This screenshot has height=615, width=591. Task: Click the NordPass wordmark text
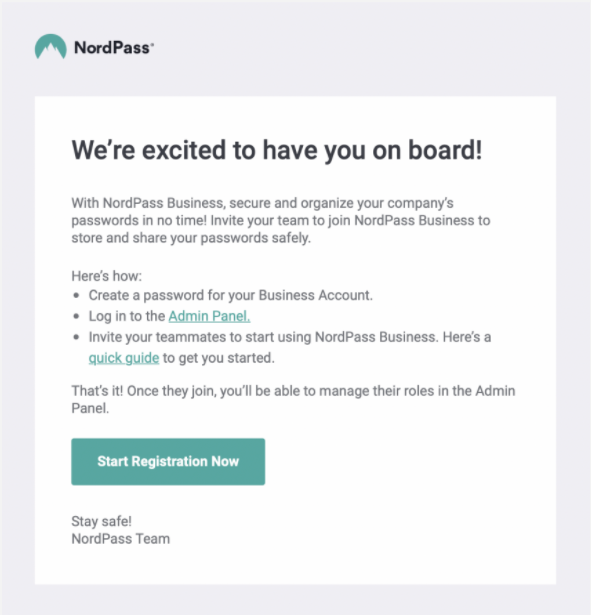[x=114, y=47]
